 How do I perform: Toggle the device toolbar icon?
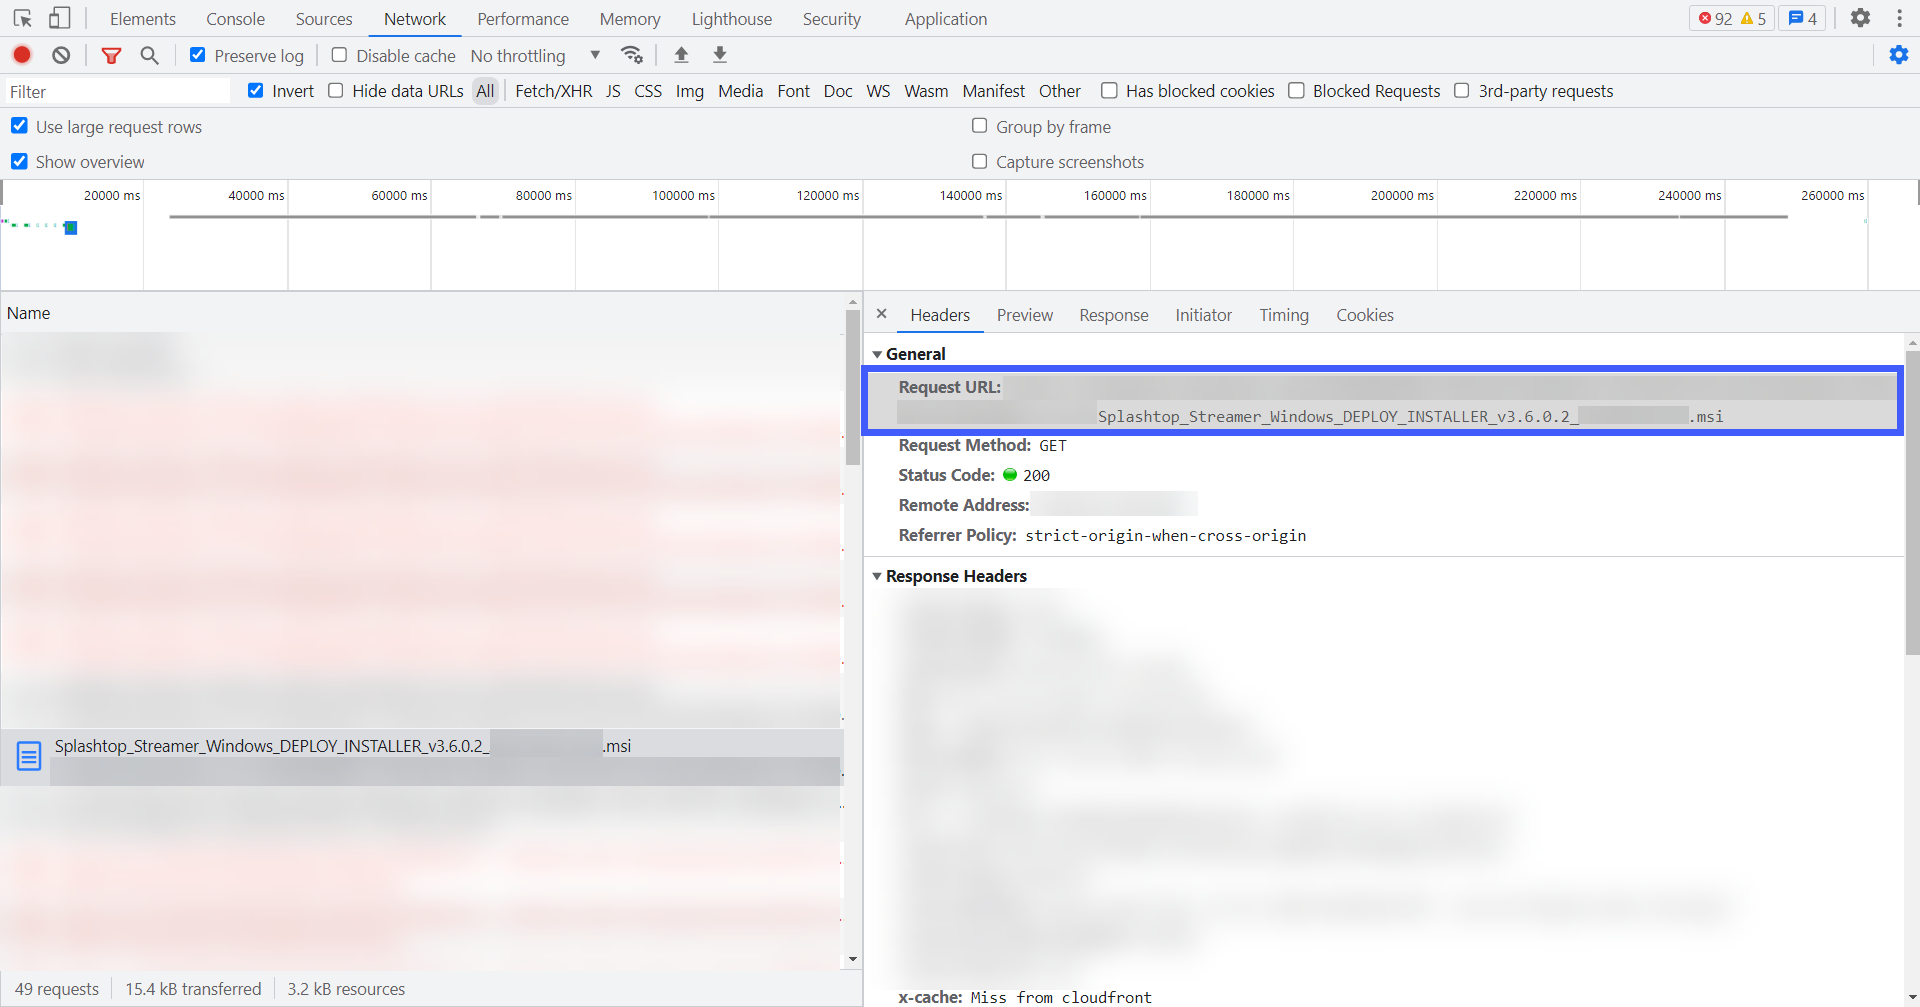[x=60, y=18]
